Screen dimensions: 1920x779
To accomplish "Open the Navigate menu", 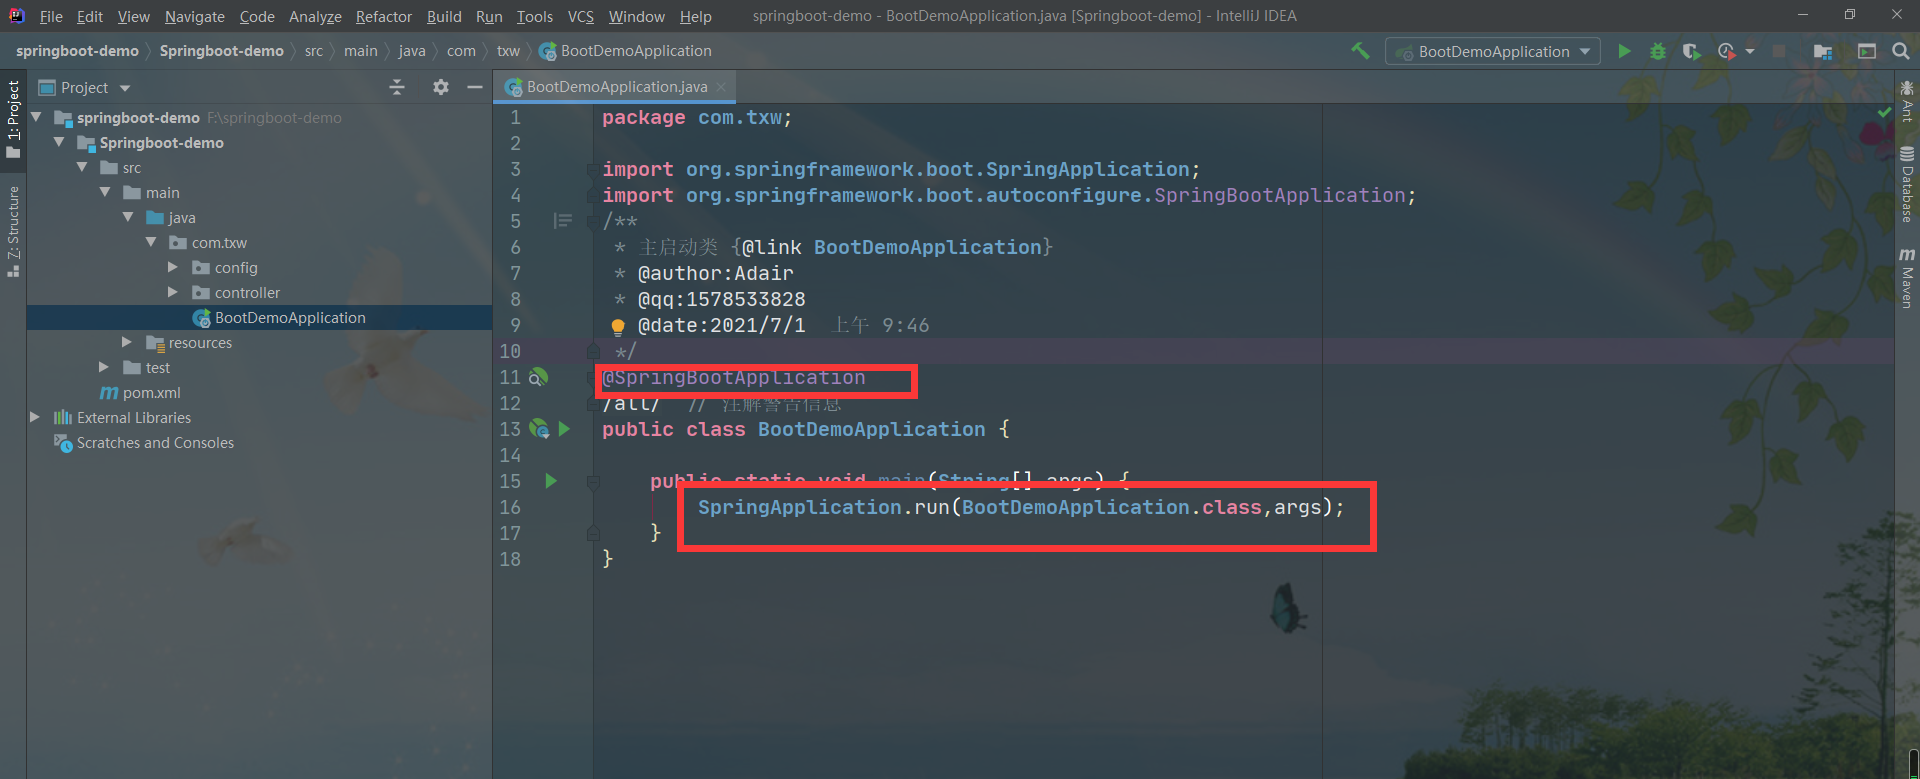I will tap(195, 16).
